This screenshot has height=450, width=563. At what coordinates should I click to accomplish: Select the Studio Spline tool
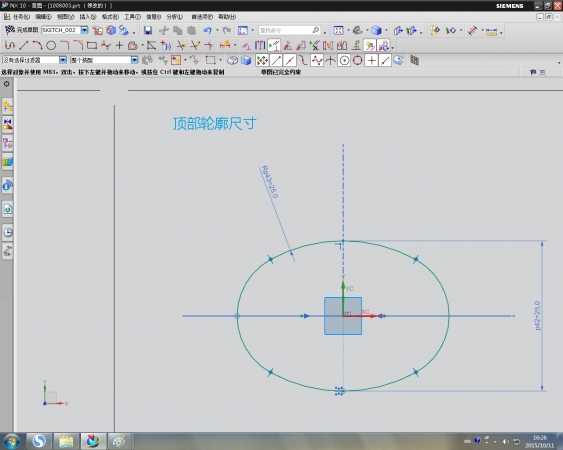106,46
